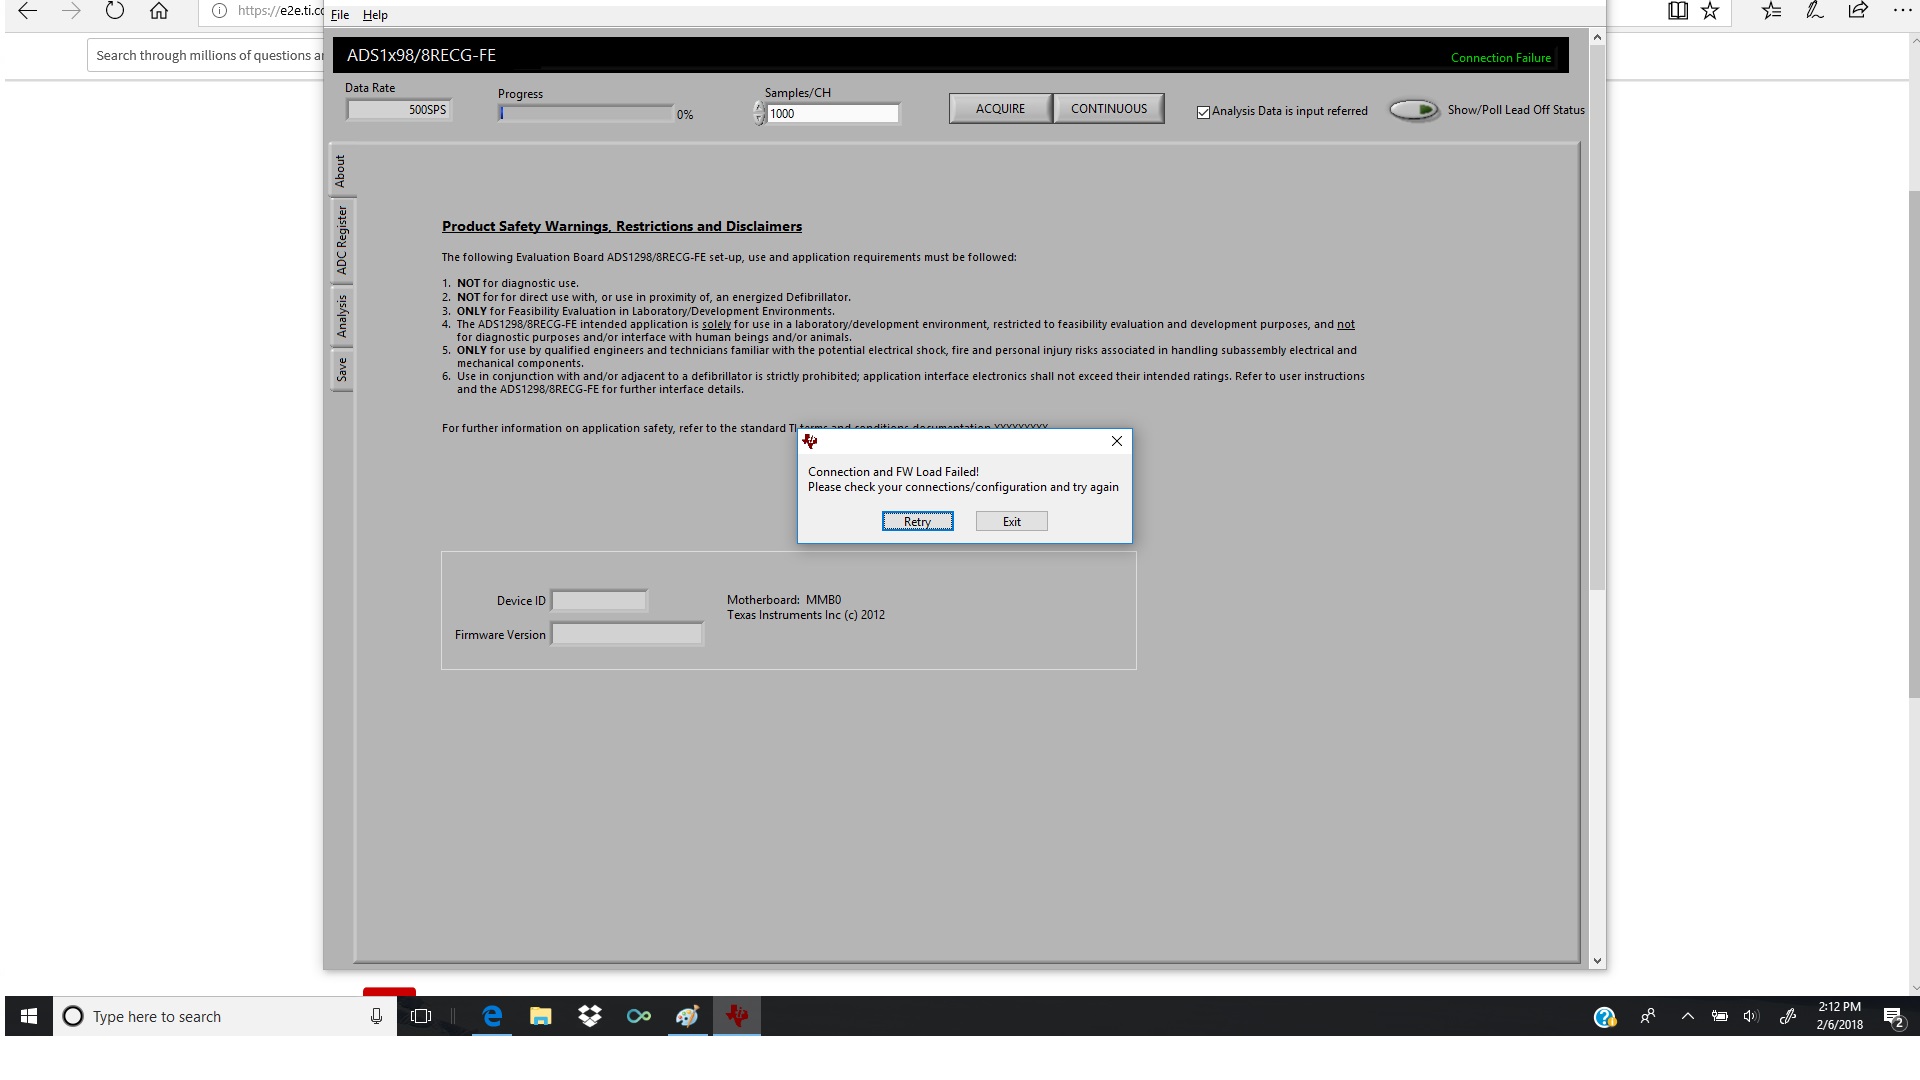Viewport: 1920px width, 1080px height.
Task: Click the microphone icon in search box
Action: coord(376,1016)
